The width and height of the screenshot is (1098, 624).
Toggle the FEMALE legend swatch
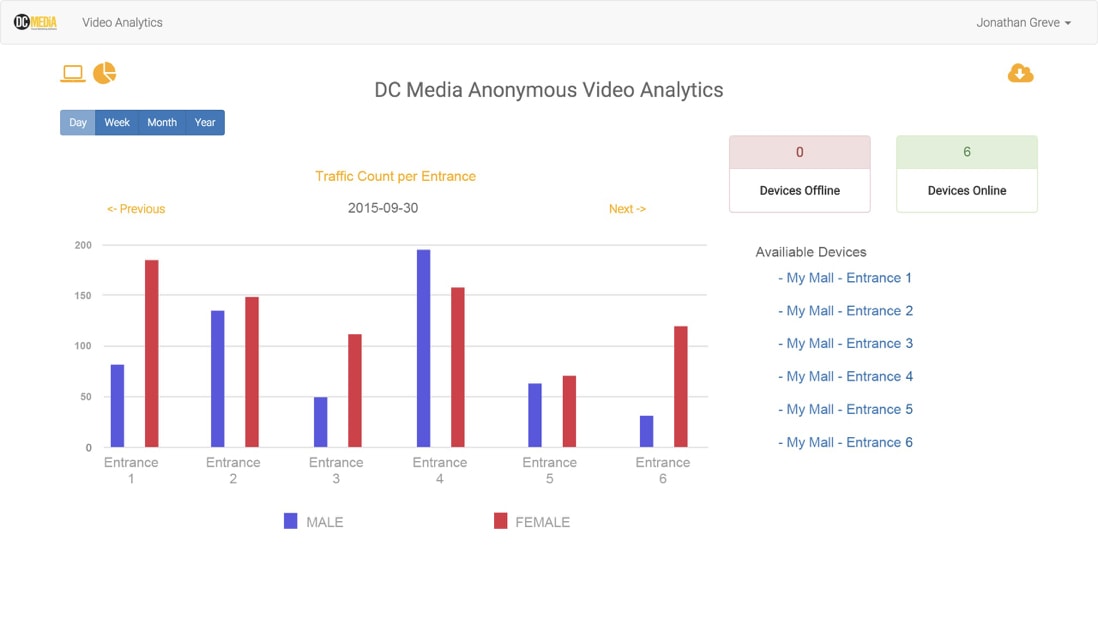click(500, 521)
